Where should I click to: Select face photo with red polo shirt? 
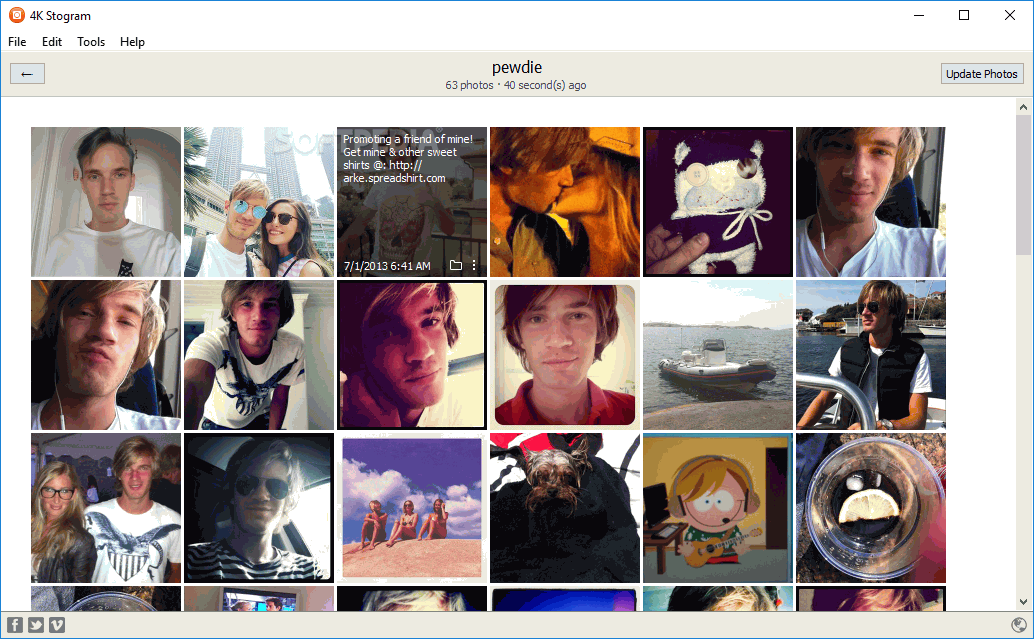pos(564,355)
